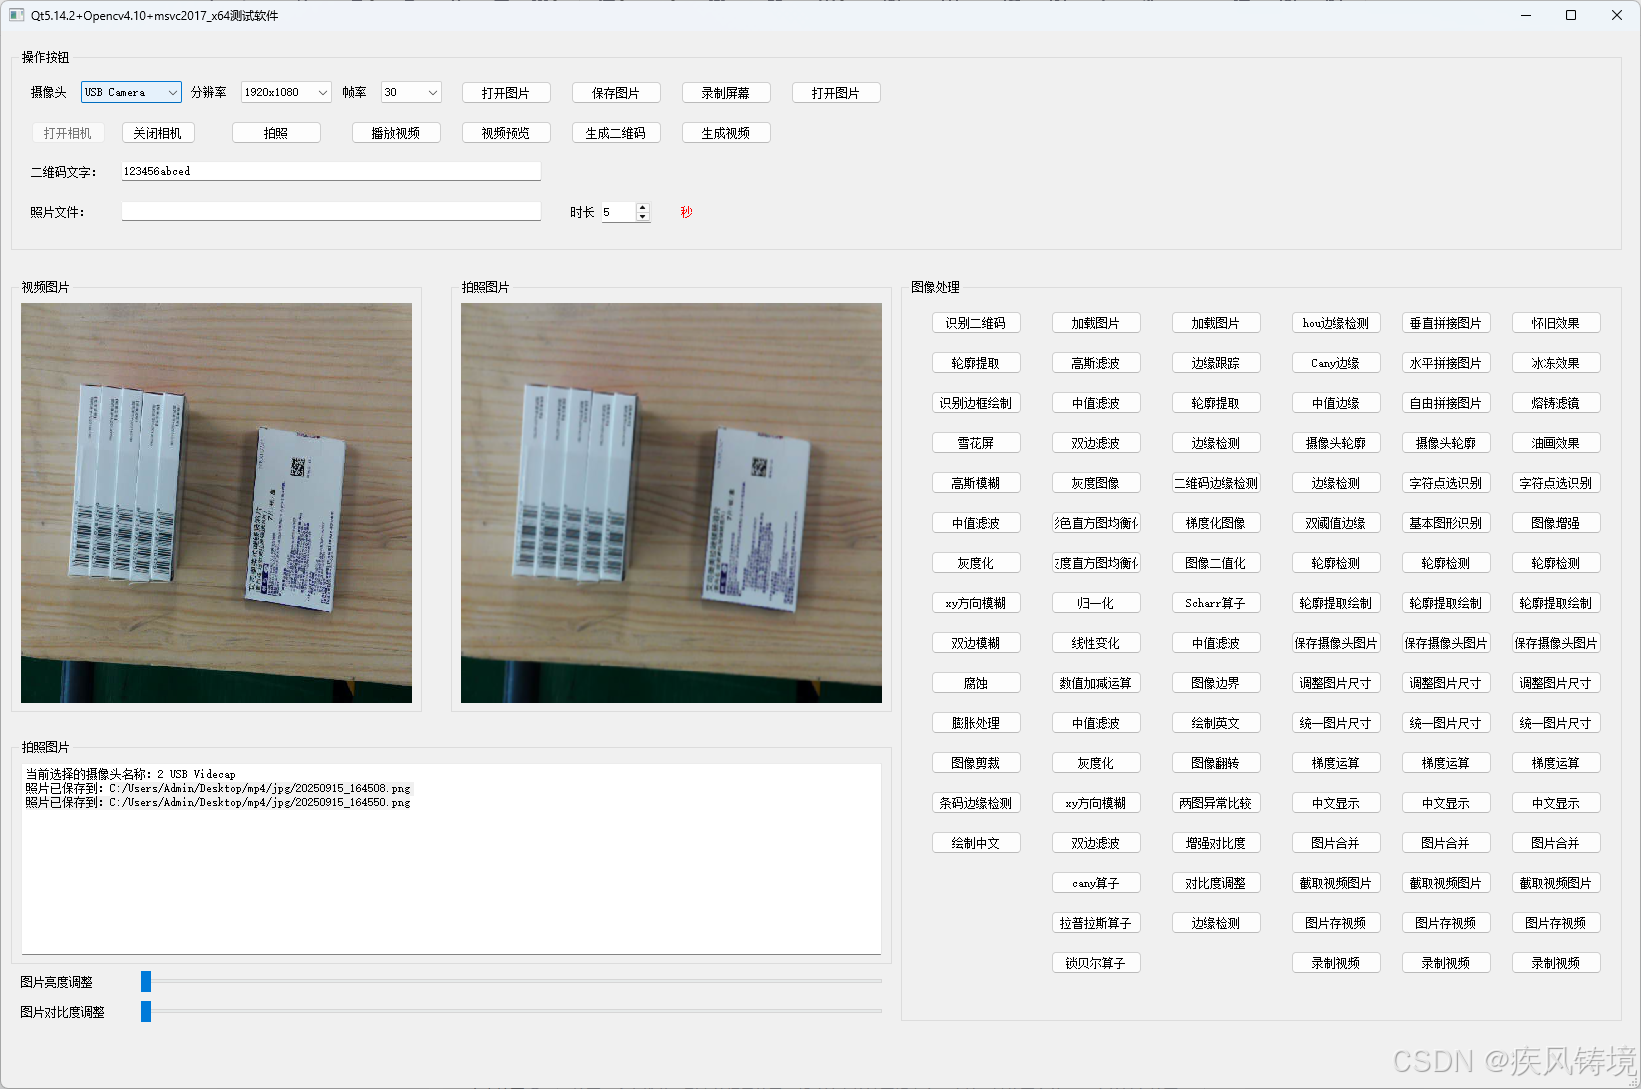This screenshot has height=1089, width=1641.
Task: Click the 垂直拼接图片 button
Action: (1446, 323)
